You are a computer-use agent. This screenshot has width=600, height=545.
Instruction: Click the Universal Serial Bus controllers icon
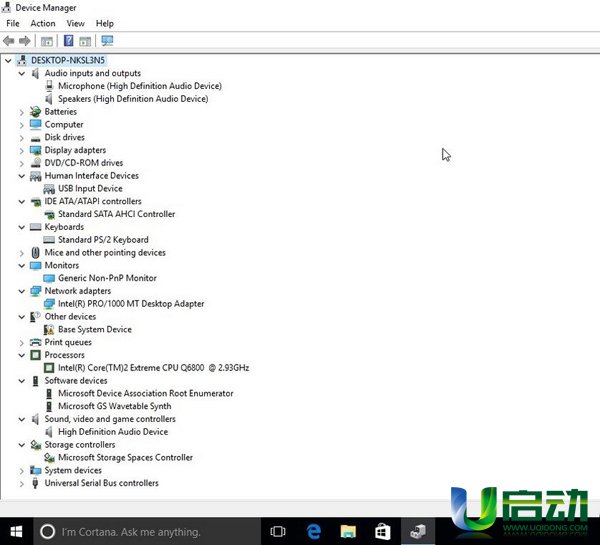pyautogui.click(x=35, y=483)
